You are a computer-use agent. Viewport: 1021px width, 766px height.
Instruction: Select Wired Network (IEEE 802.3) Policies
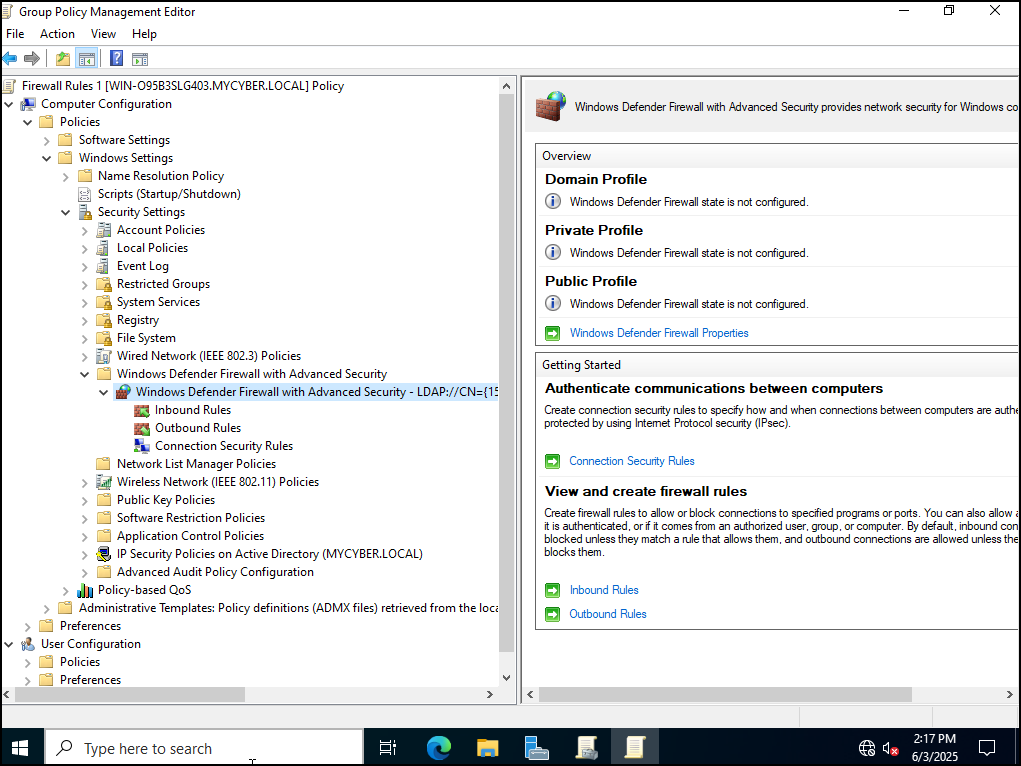208,356
